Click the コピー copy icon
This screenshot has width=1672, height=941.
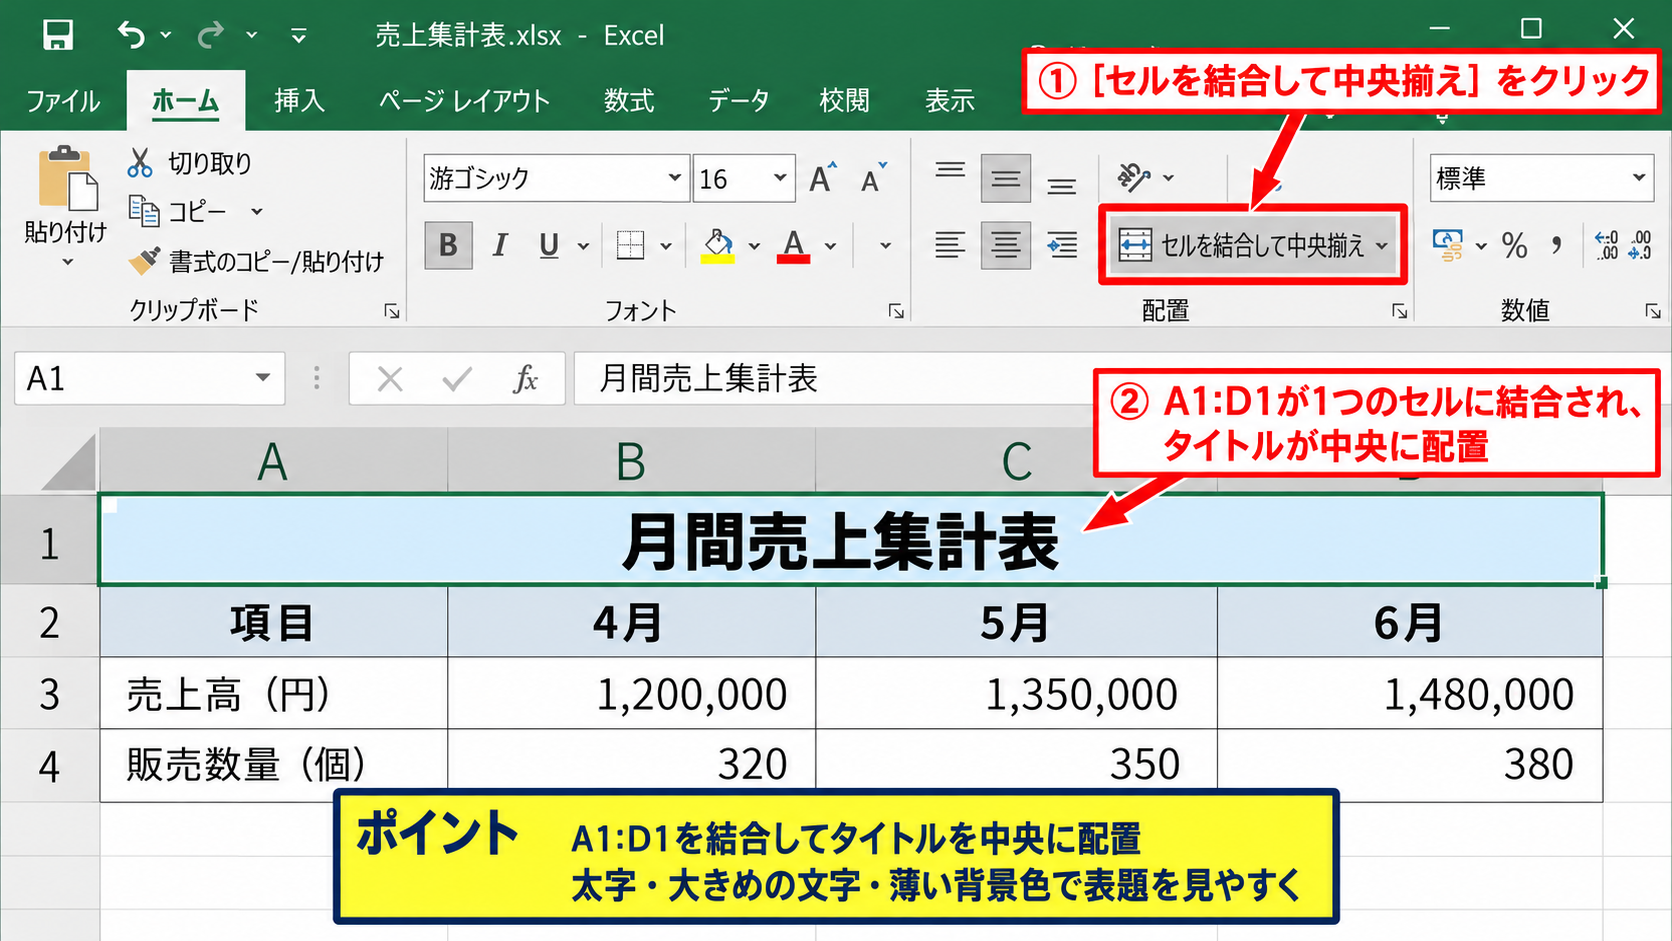pyautogui.click(x=144, y=211)
